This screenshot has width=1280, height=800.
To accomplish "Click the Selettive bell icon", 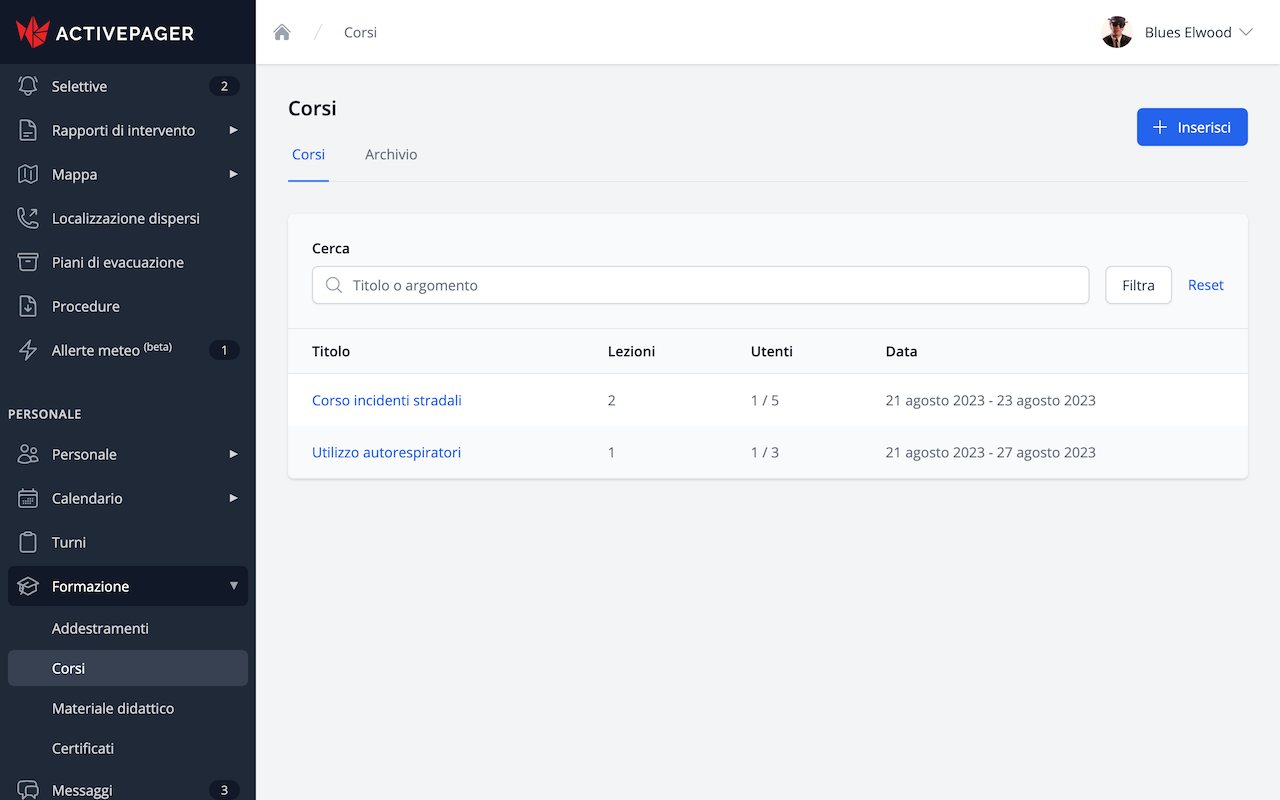I will (x=28, y=86).
